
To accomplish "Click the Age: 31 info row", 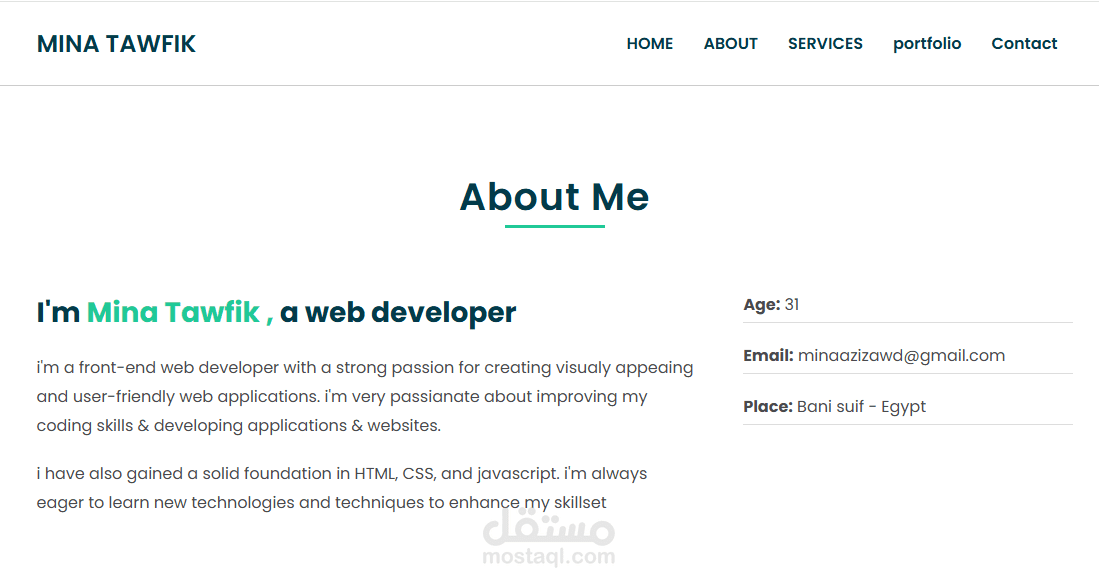I will point(908,305).
